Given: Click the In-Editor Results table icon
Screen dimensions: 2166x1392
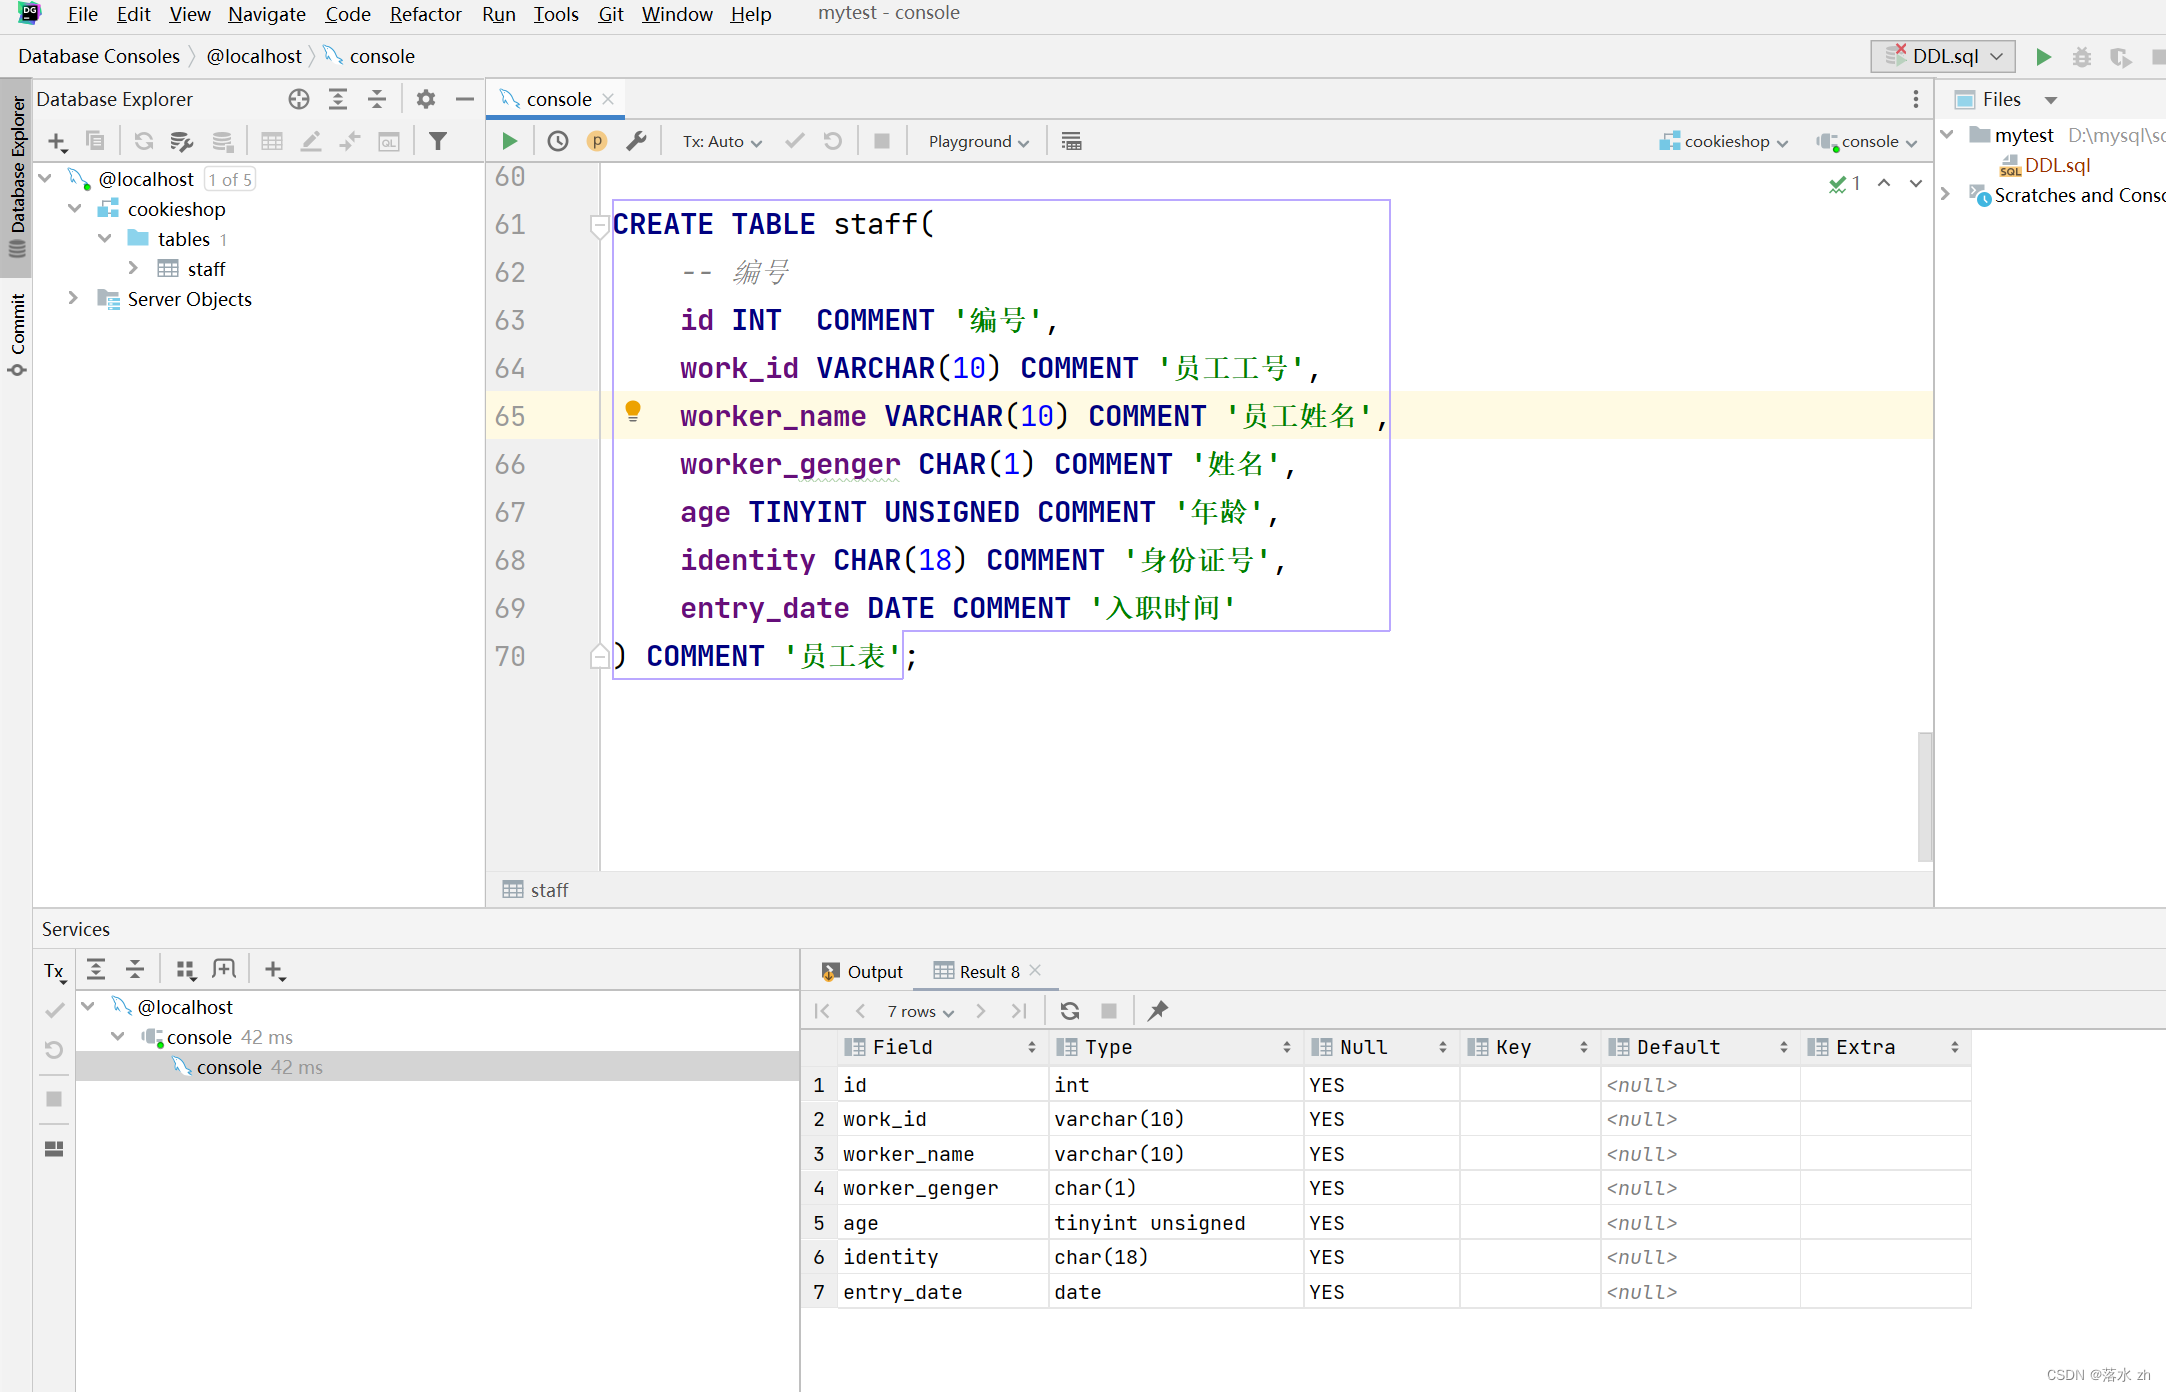Looking at the screenshot, I should [x=1071, y=141].
